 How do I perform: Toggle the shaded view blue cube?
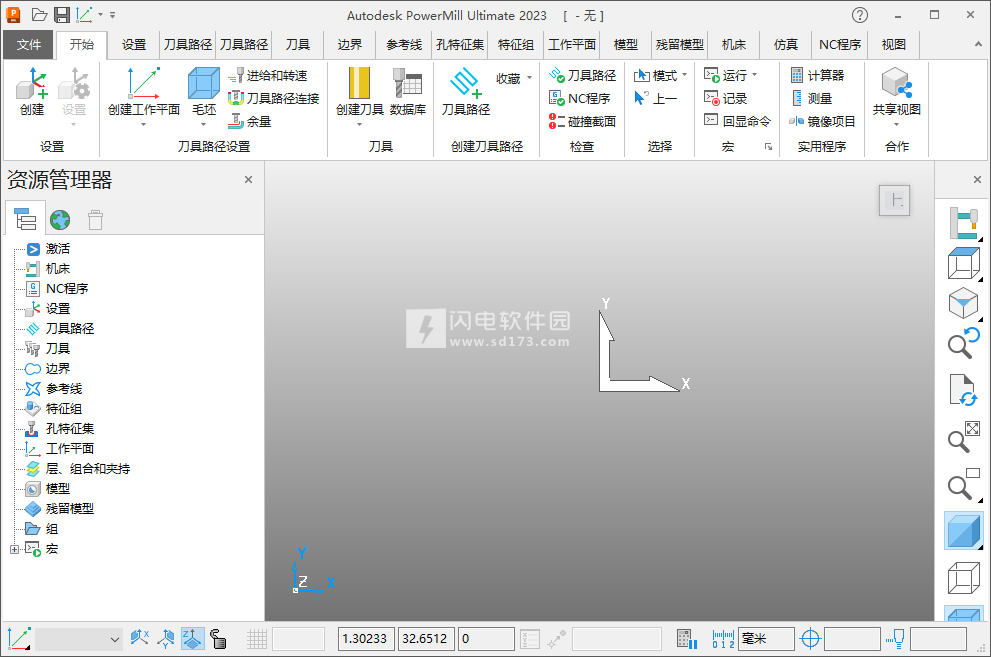click(963, 531)
